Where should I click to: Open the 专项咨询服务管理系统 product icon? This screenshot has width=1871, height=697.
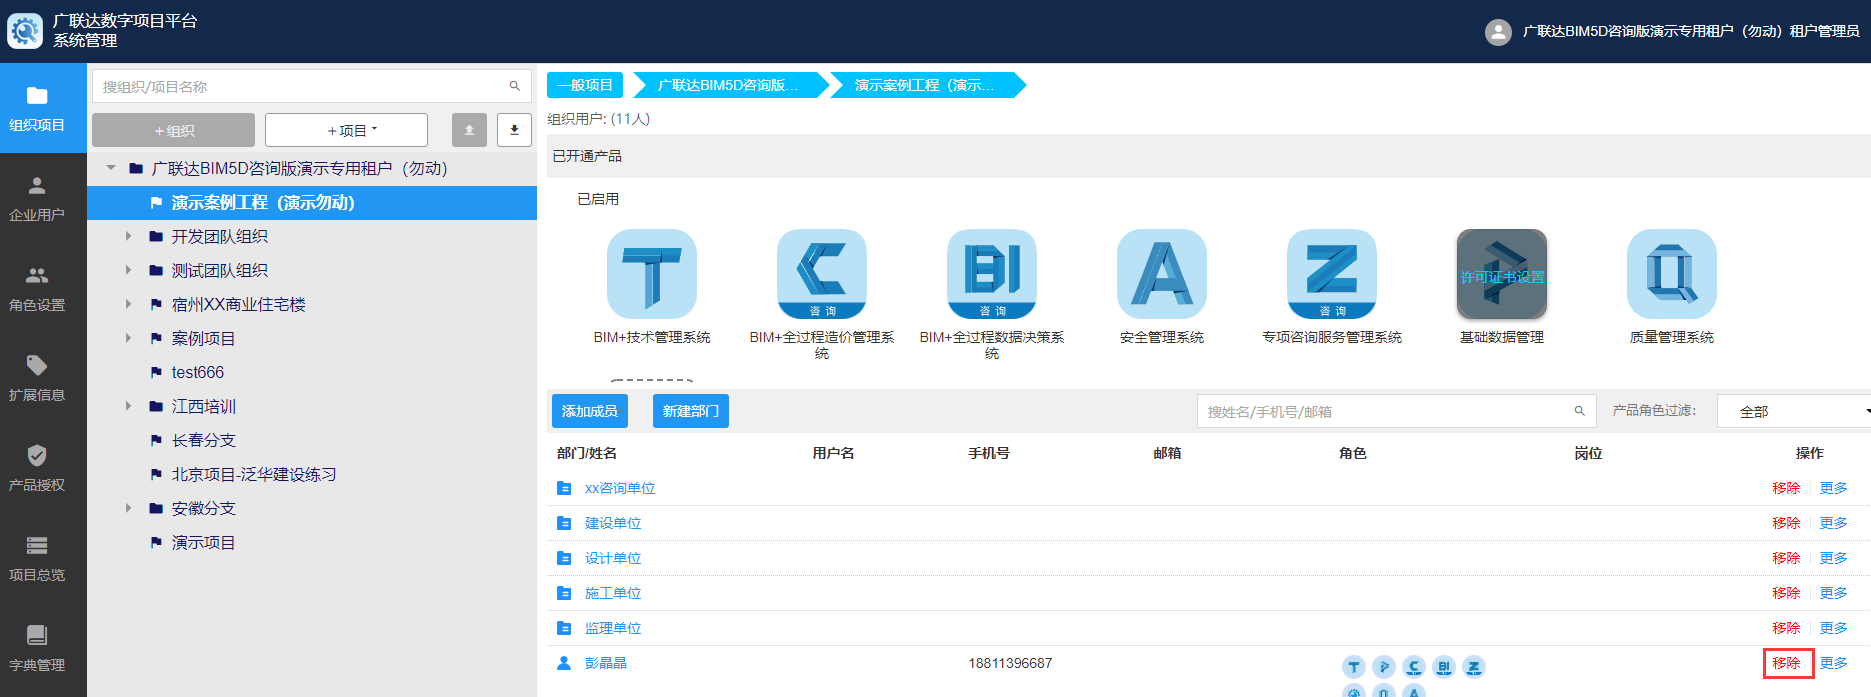pyautogui.click(x=1332, y=274)
